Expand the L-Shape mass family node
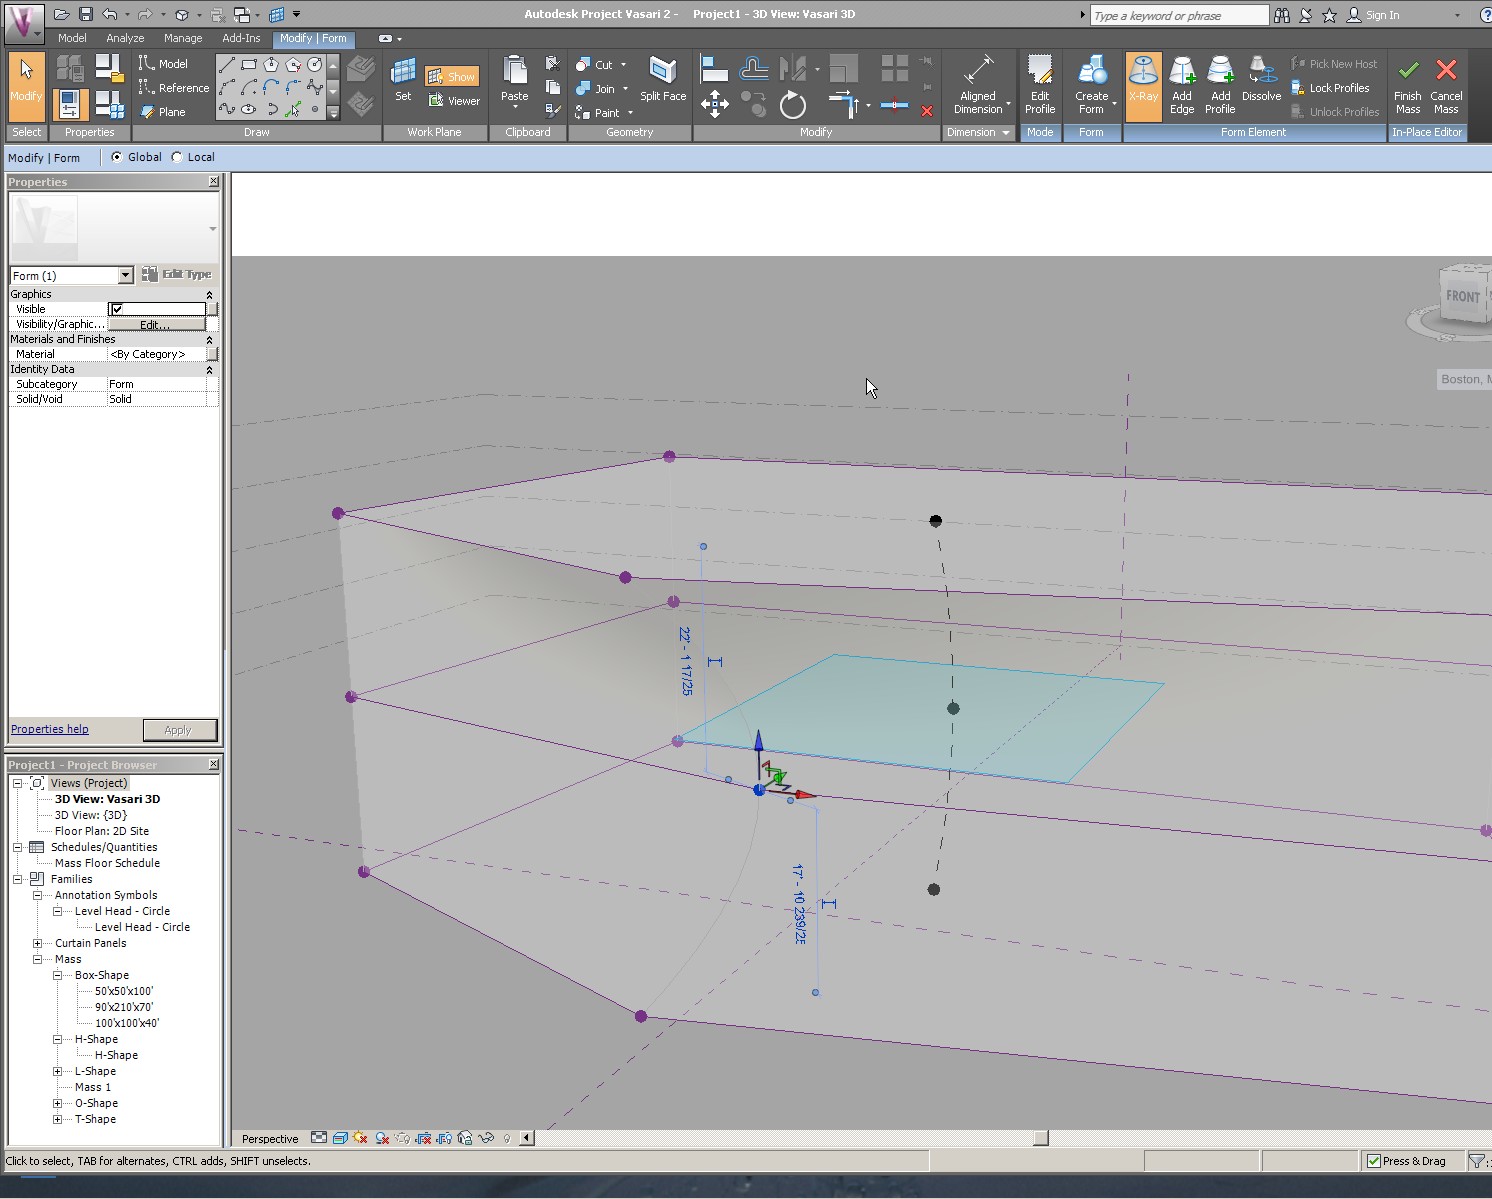Viewport: 1492px width, 1199px height. pos(58,1071)
